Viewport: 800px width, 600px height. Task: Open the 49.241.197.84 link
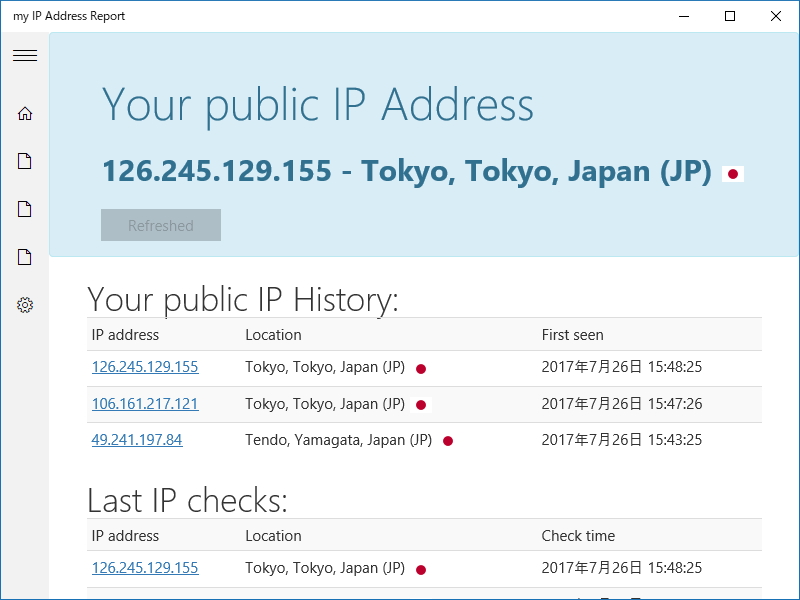[136, 440]
